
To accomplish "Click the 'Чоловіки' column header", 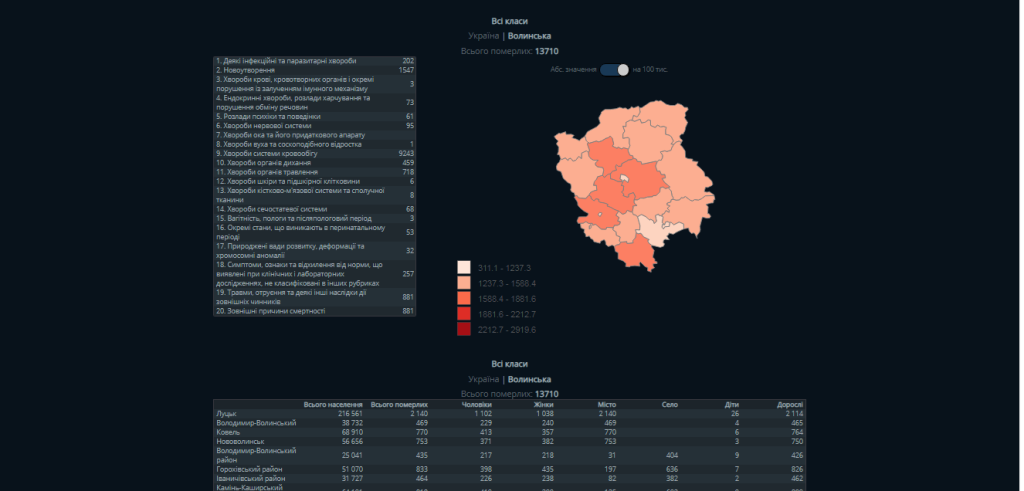I will [x=477, y=404].
